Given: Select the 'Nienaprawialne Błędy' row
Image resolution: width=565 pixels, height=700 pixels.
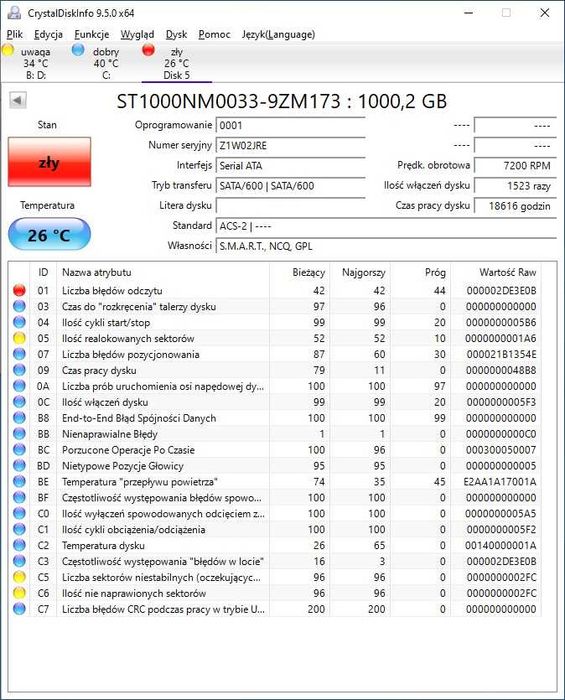Looking at the screenshot, I should [x=276, y=434].
